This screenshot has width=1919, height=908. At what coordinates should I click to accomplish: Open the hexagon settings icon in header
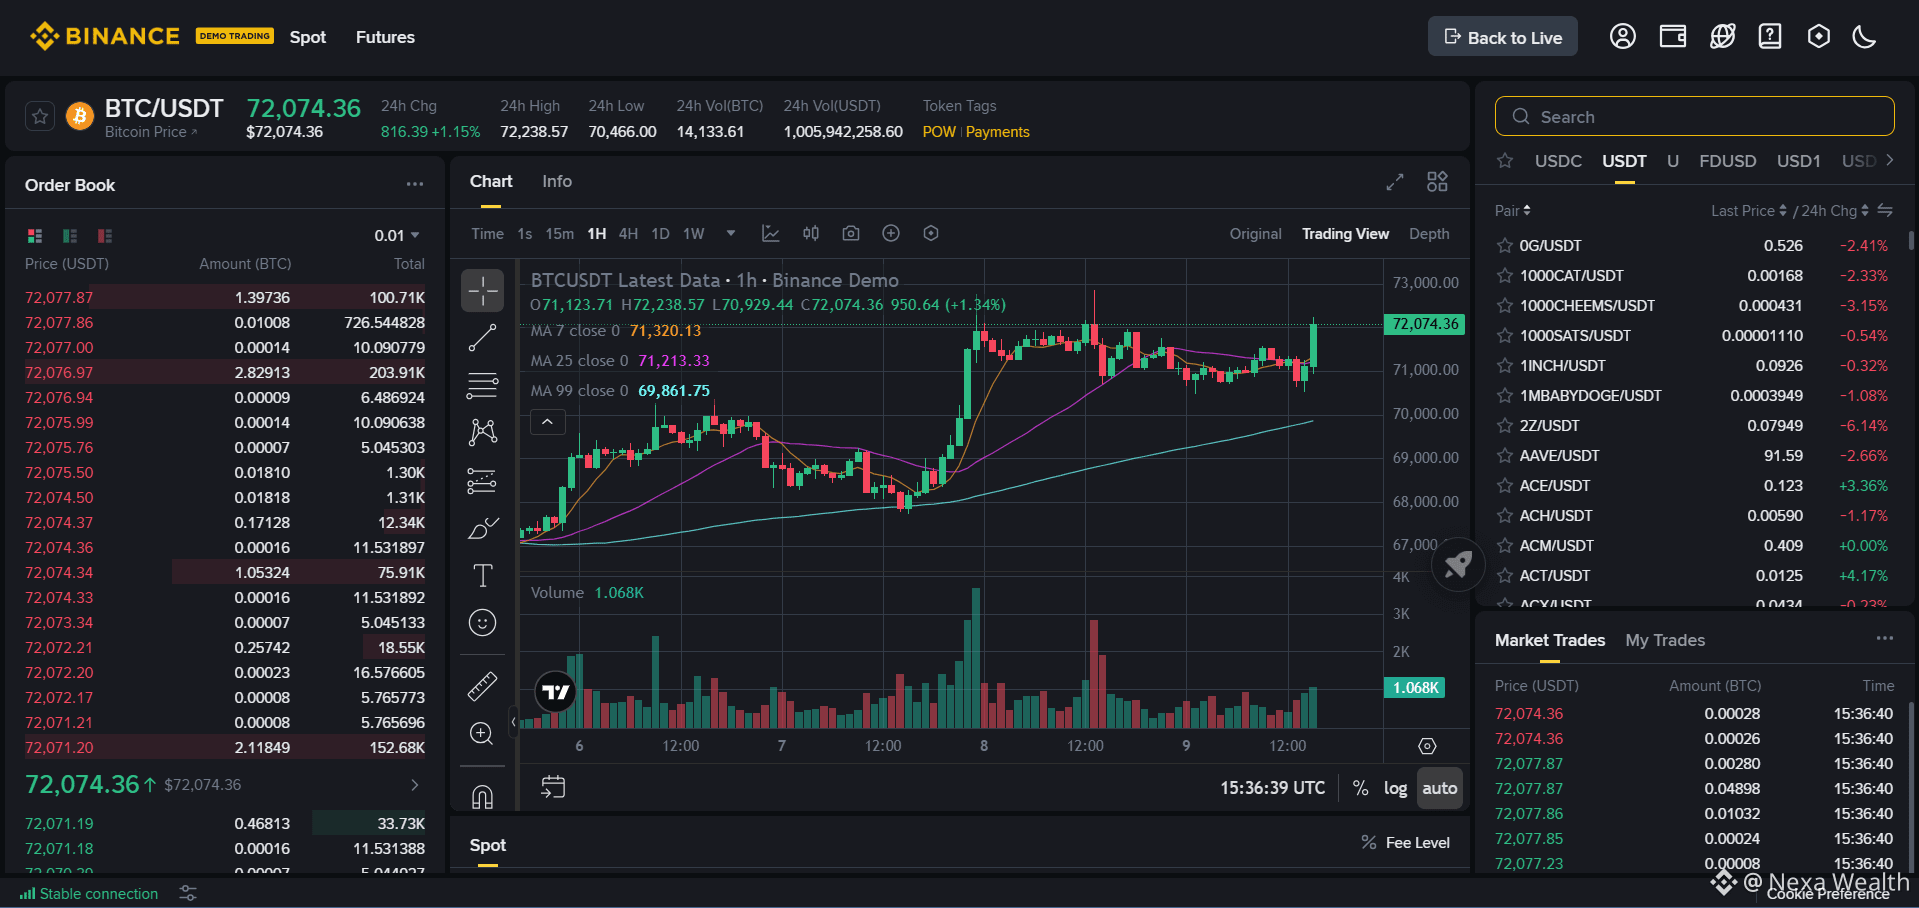click(1819, 37)
